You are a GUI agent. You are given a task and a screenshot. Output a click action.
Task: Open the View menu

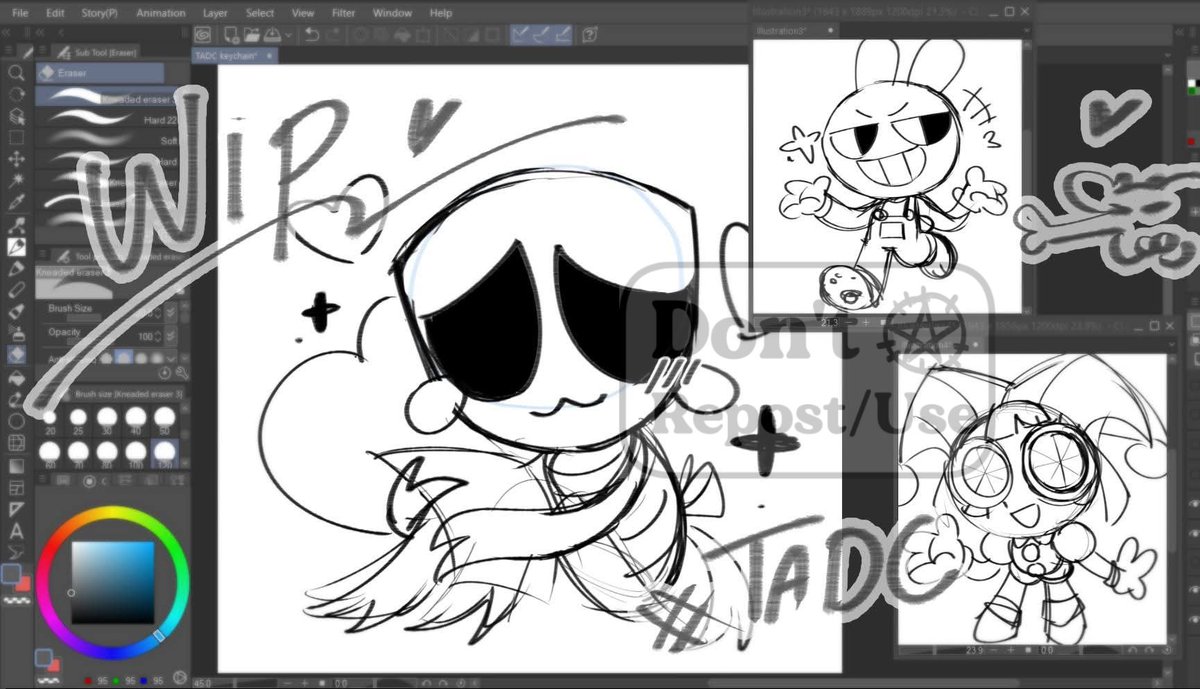coord(303,13)
